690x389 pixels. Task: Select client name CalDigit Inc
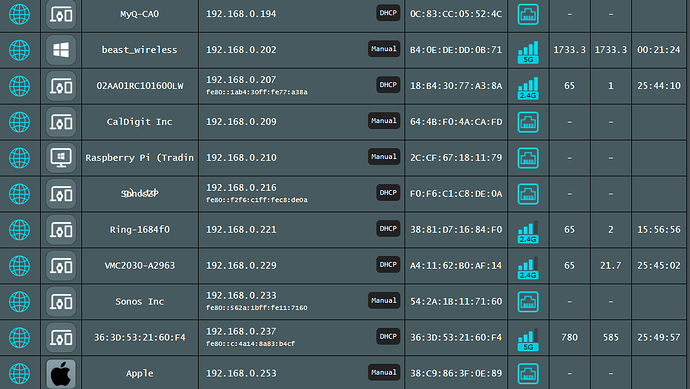pyautogui.click(x=139, y=122)
